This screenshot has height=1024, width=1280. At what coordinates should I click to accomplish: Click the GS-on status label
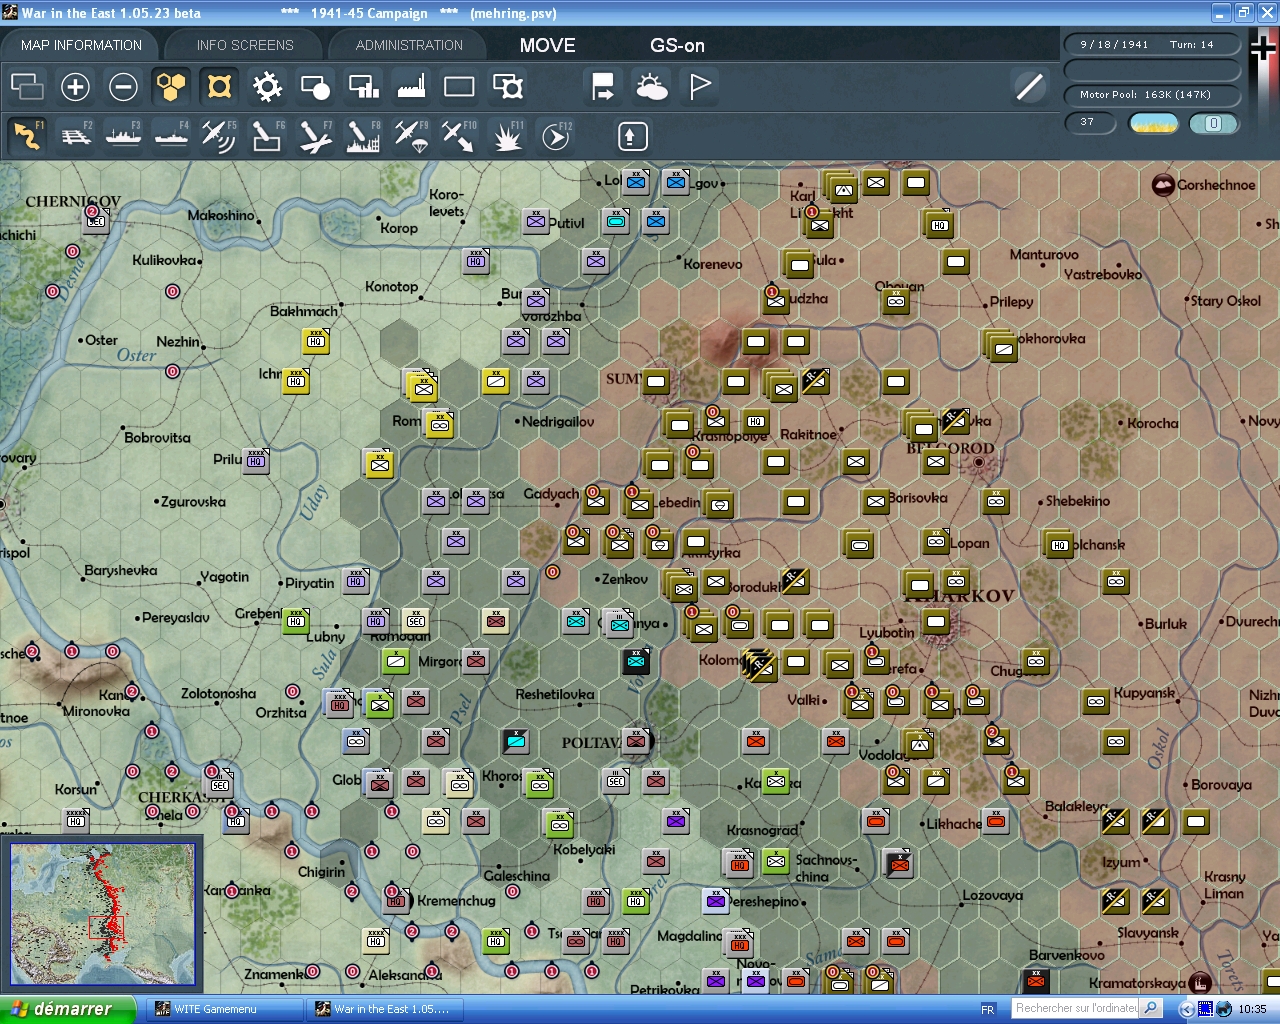(677, 45)
